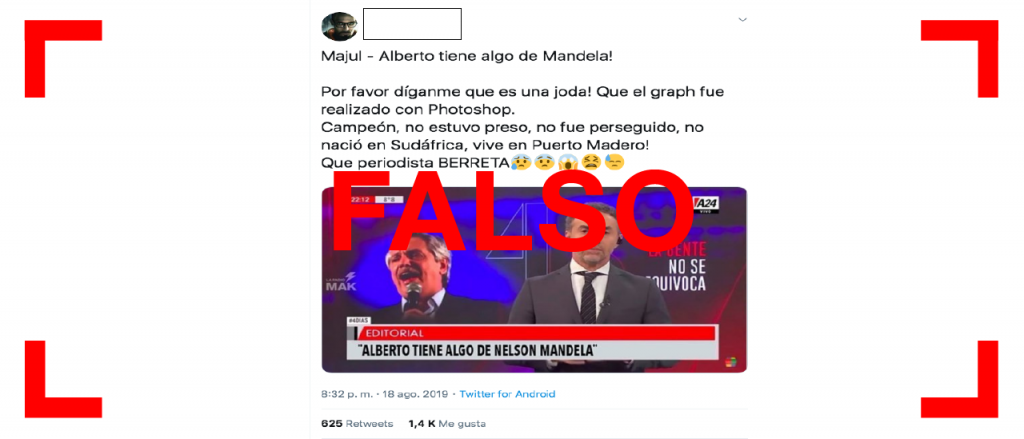Open the embedded TV screenshot image

click(534, 280)
